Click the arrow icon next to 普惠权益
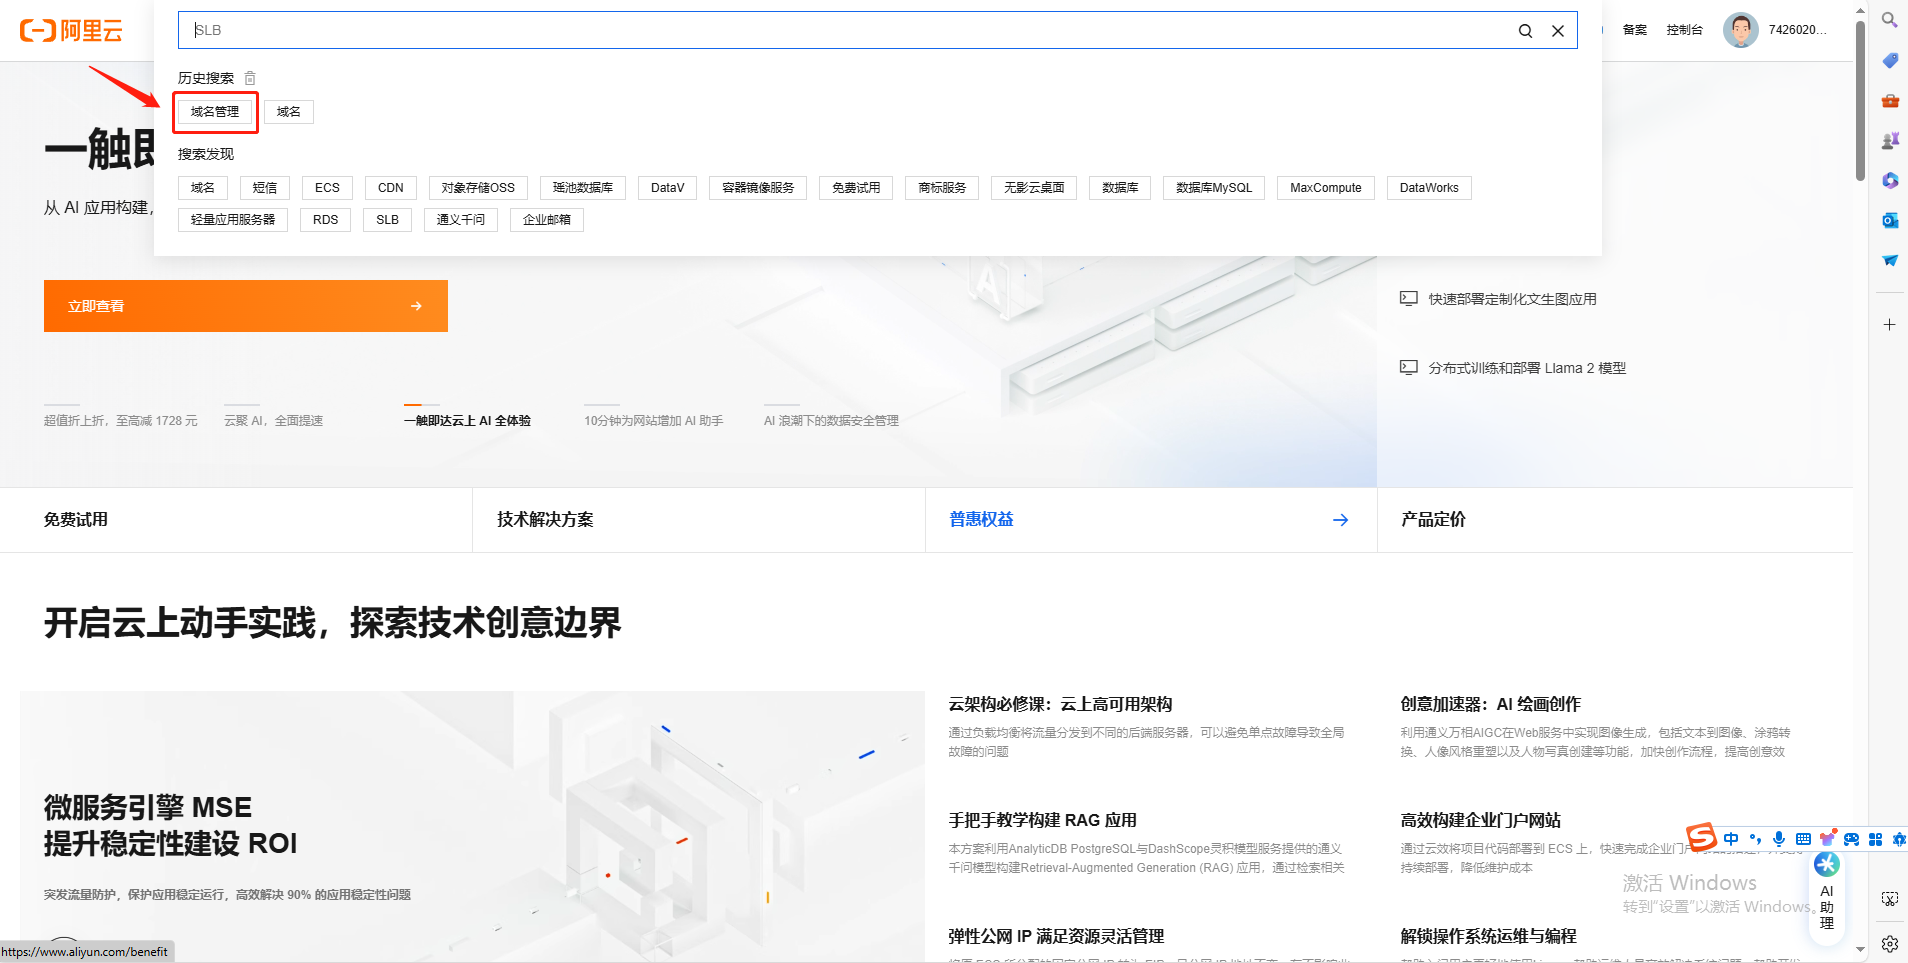 coord(1340,520)
